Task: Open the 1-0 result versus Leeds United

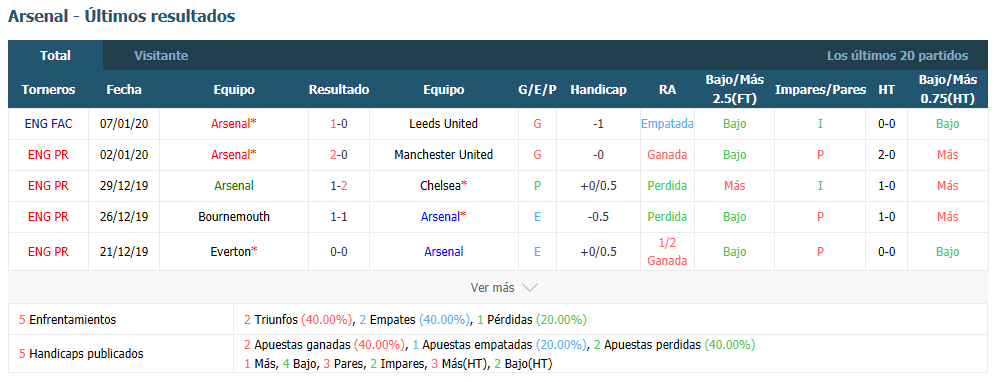Action: (x=338, y=123)
